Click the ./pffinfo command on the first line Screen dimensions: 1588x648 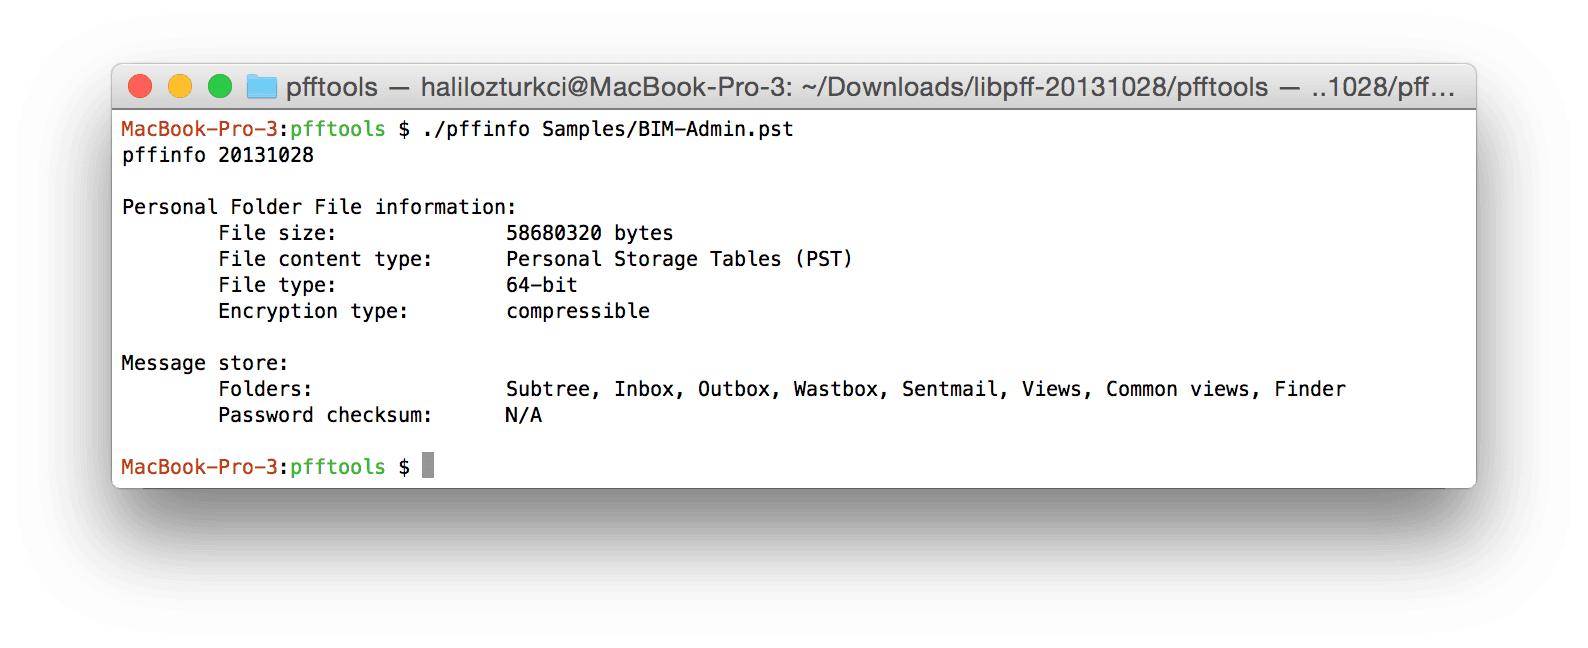(476, 129)
